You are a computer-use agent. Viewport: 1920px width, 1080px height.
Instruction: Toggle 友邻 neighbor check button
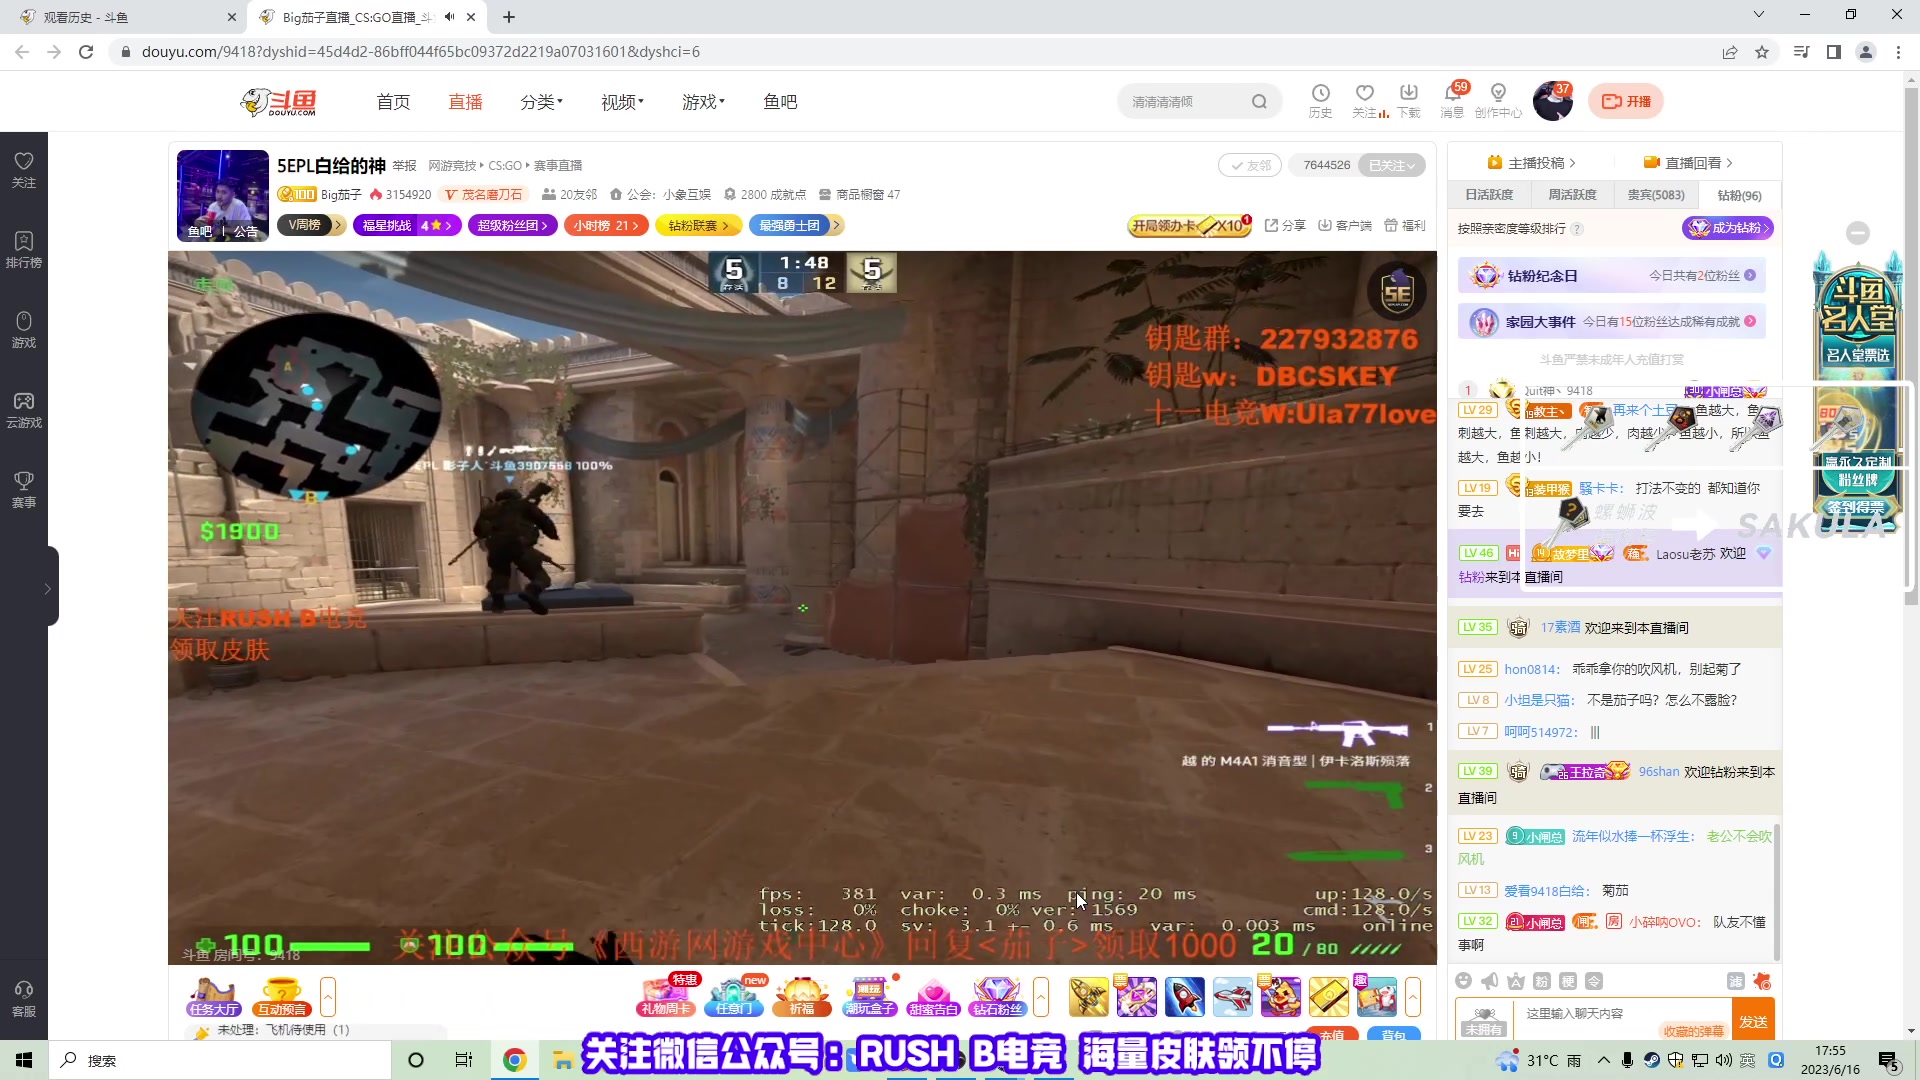[x=1250, y=165]
